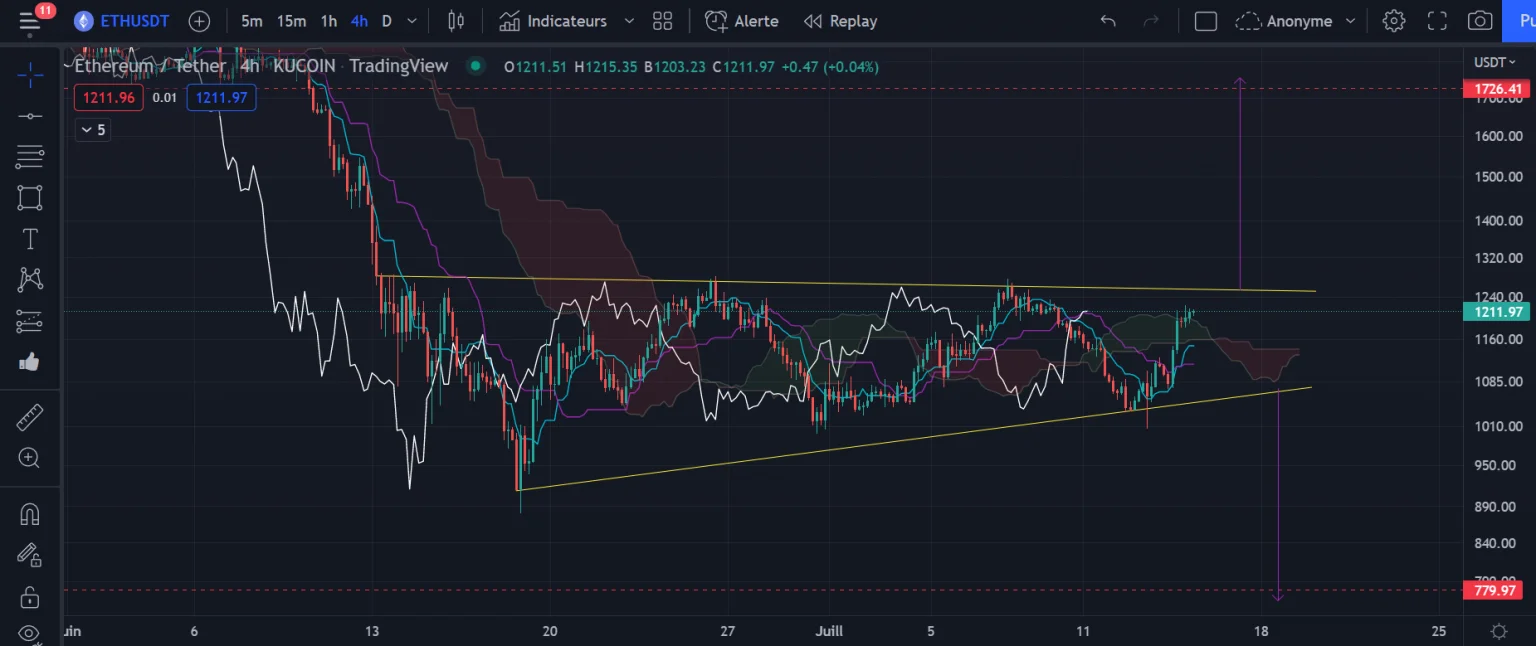Open the Fibonacci retracement tools
This screenshot has height=646, width=1536.
[x=30, y=156]
